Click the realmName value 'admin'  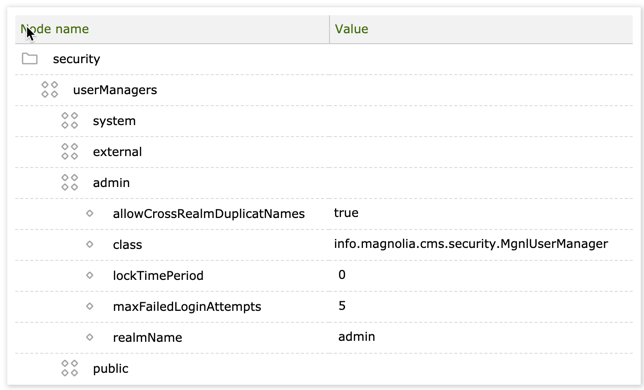click(356, 337)
